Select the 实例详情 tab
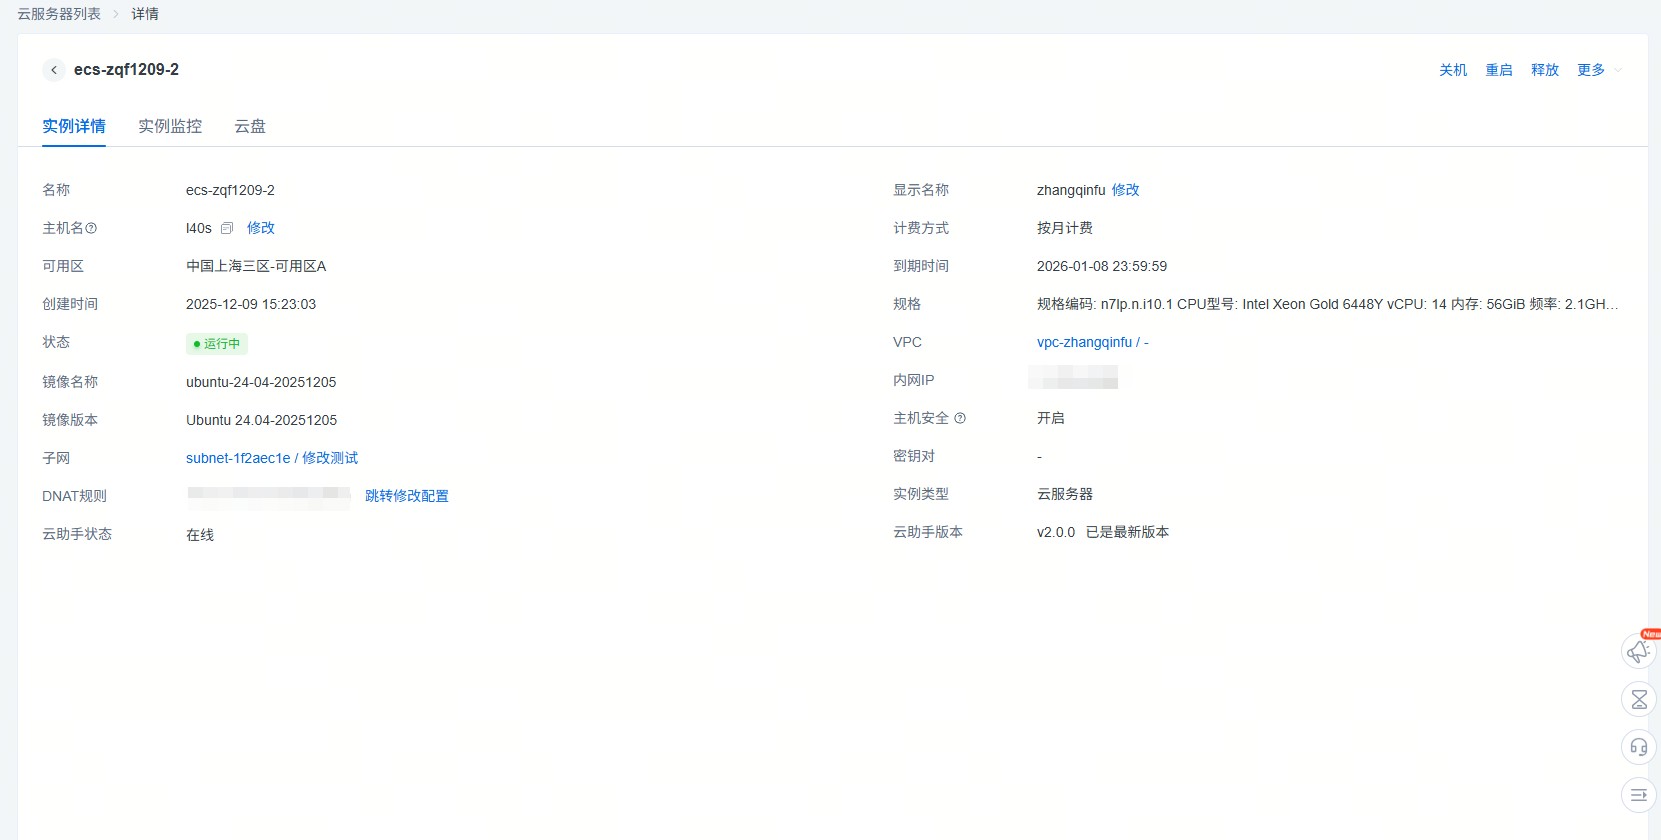Screen dimensions: 1661x840 coord(74,126)
